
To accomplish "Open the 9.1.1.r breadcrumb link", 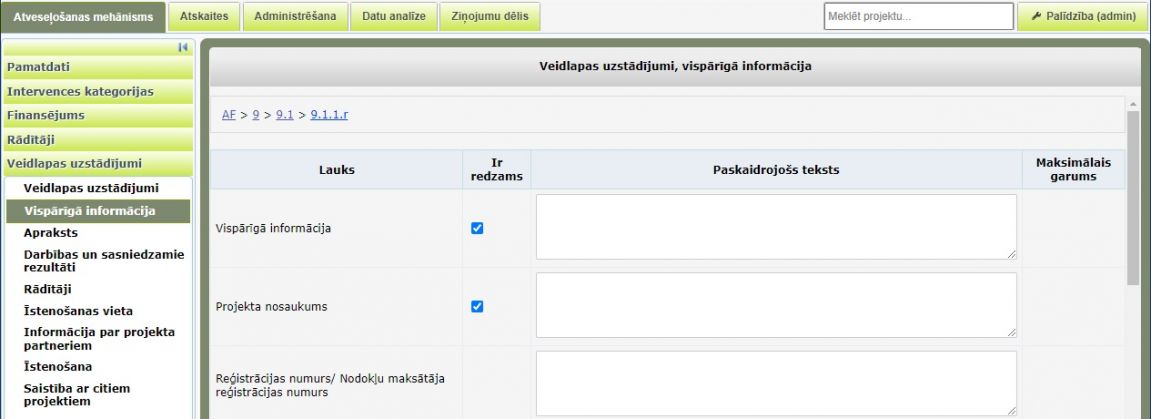I will click(329, 115).
